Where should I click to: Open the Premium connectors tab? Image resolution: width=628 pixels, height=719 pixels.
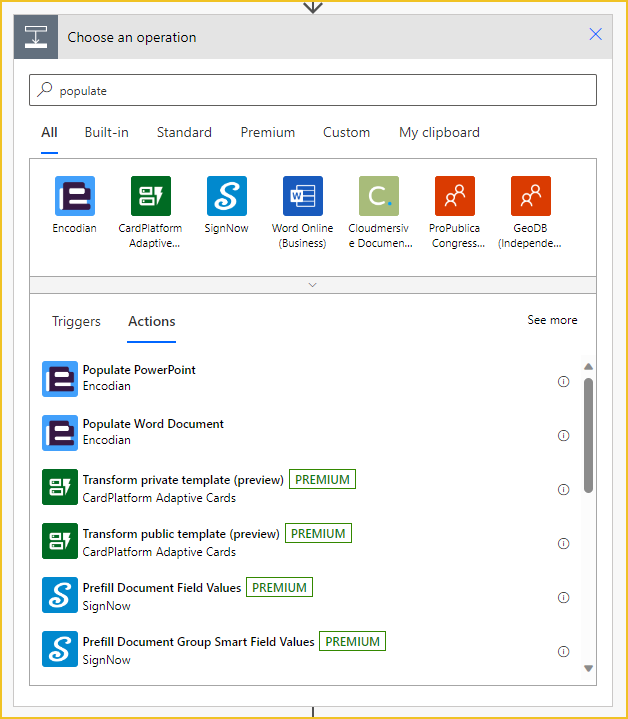[x=268, y=133]
